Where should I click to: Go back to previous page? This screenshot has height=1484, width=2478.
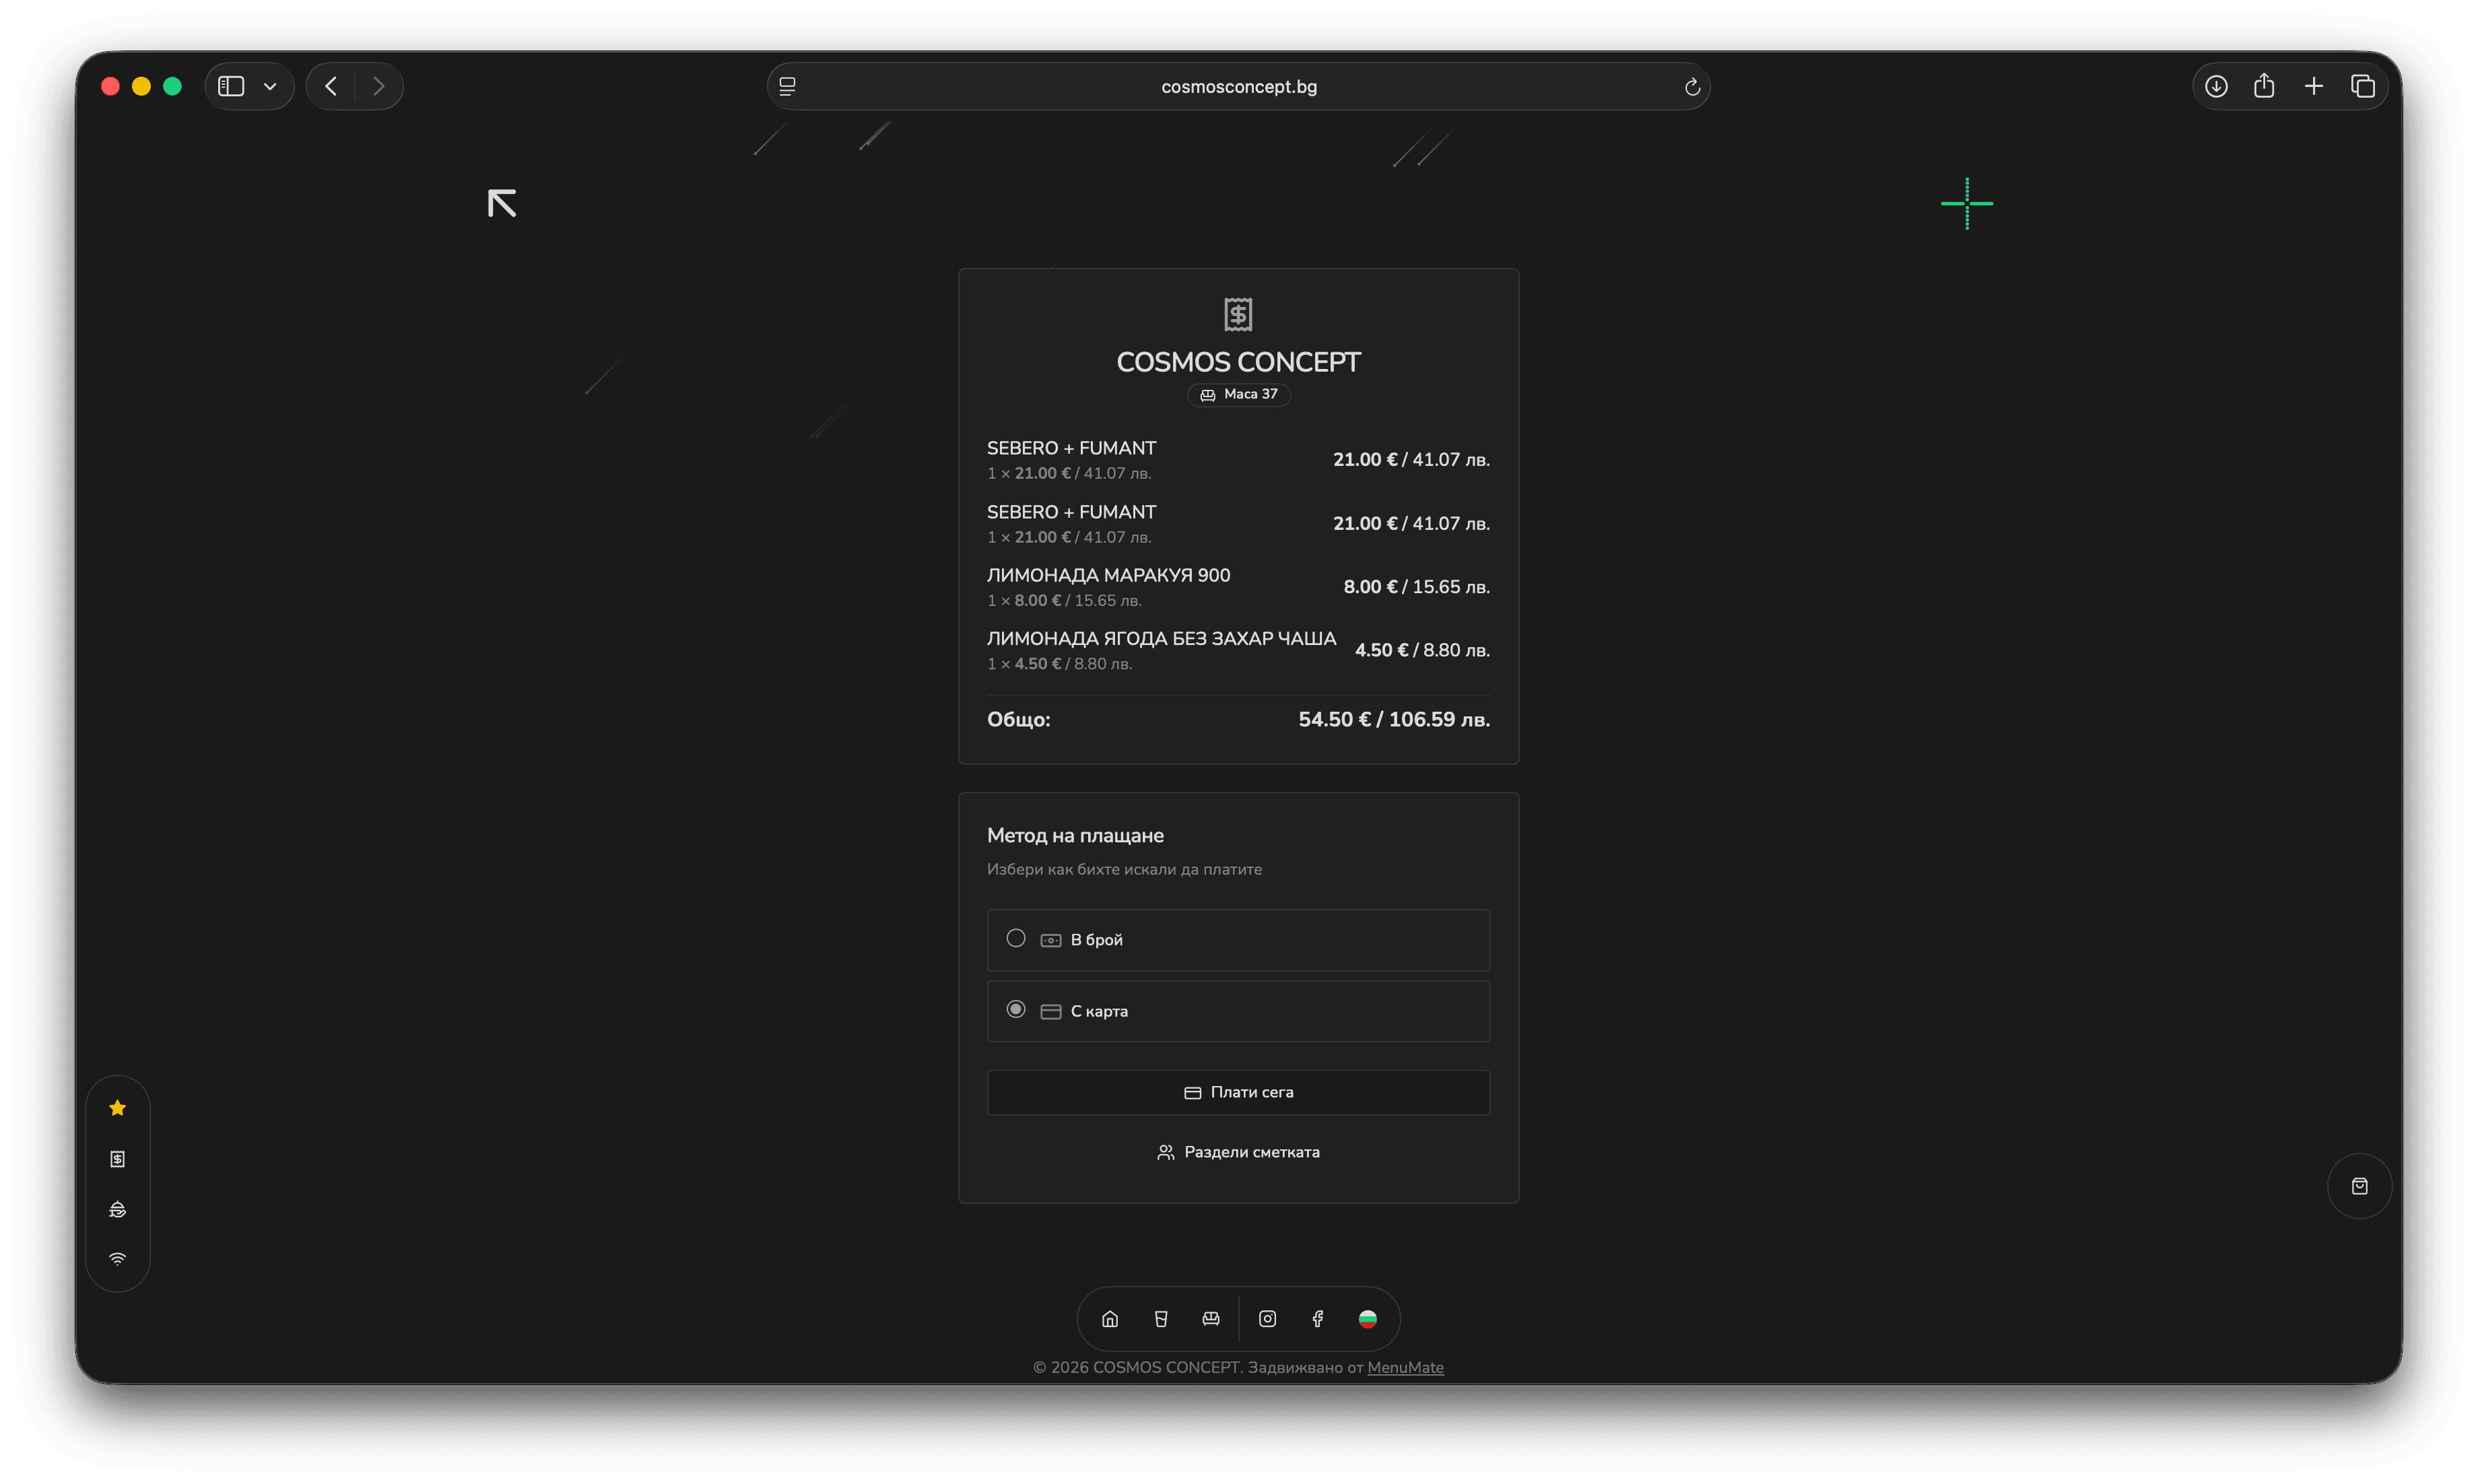(x=331, y=86)
